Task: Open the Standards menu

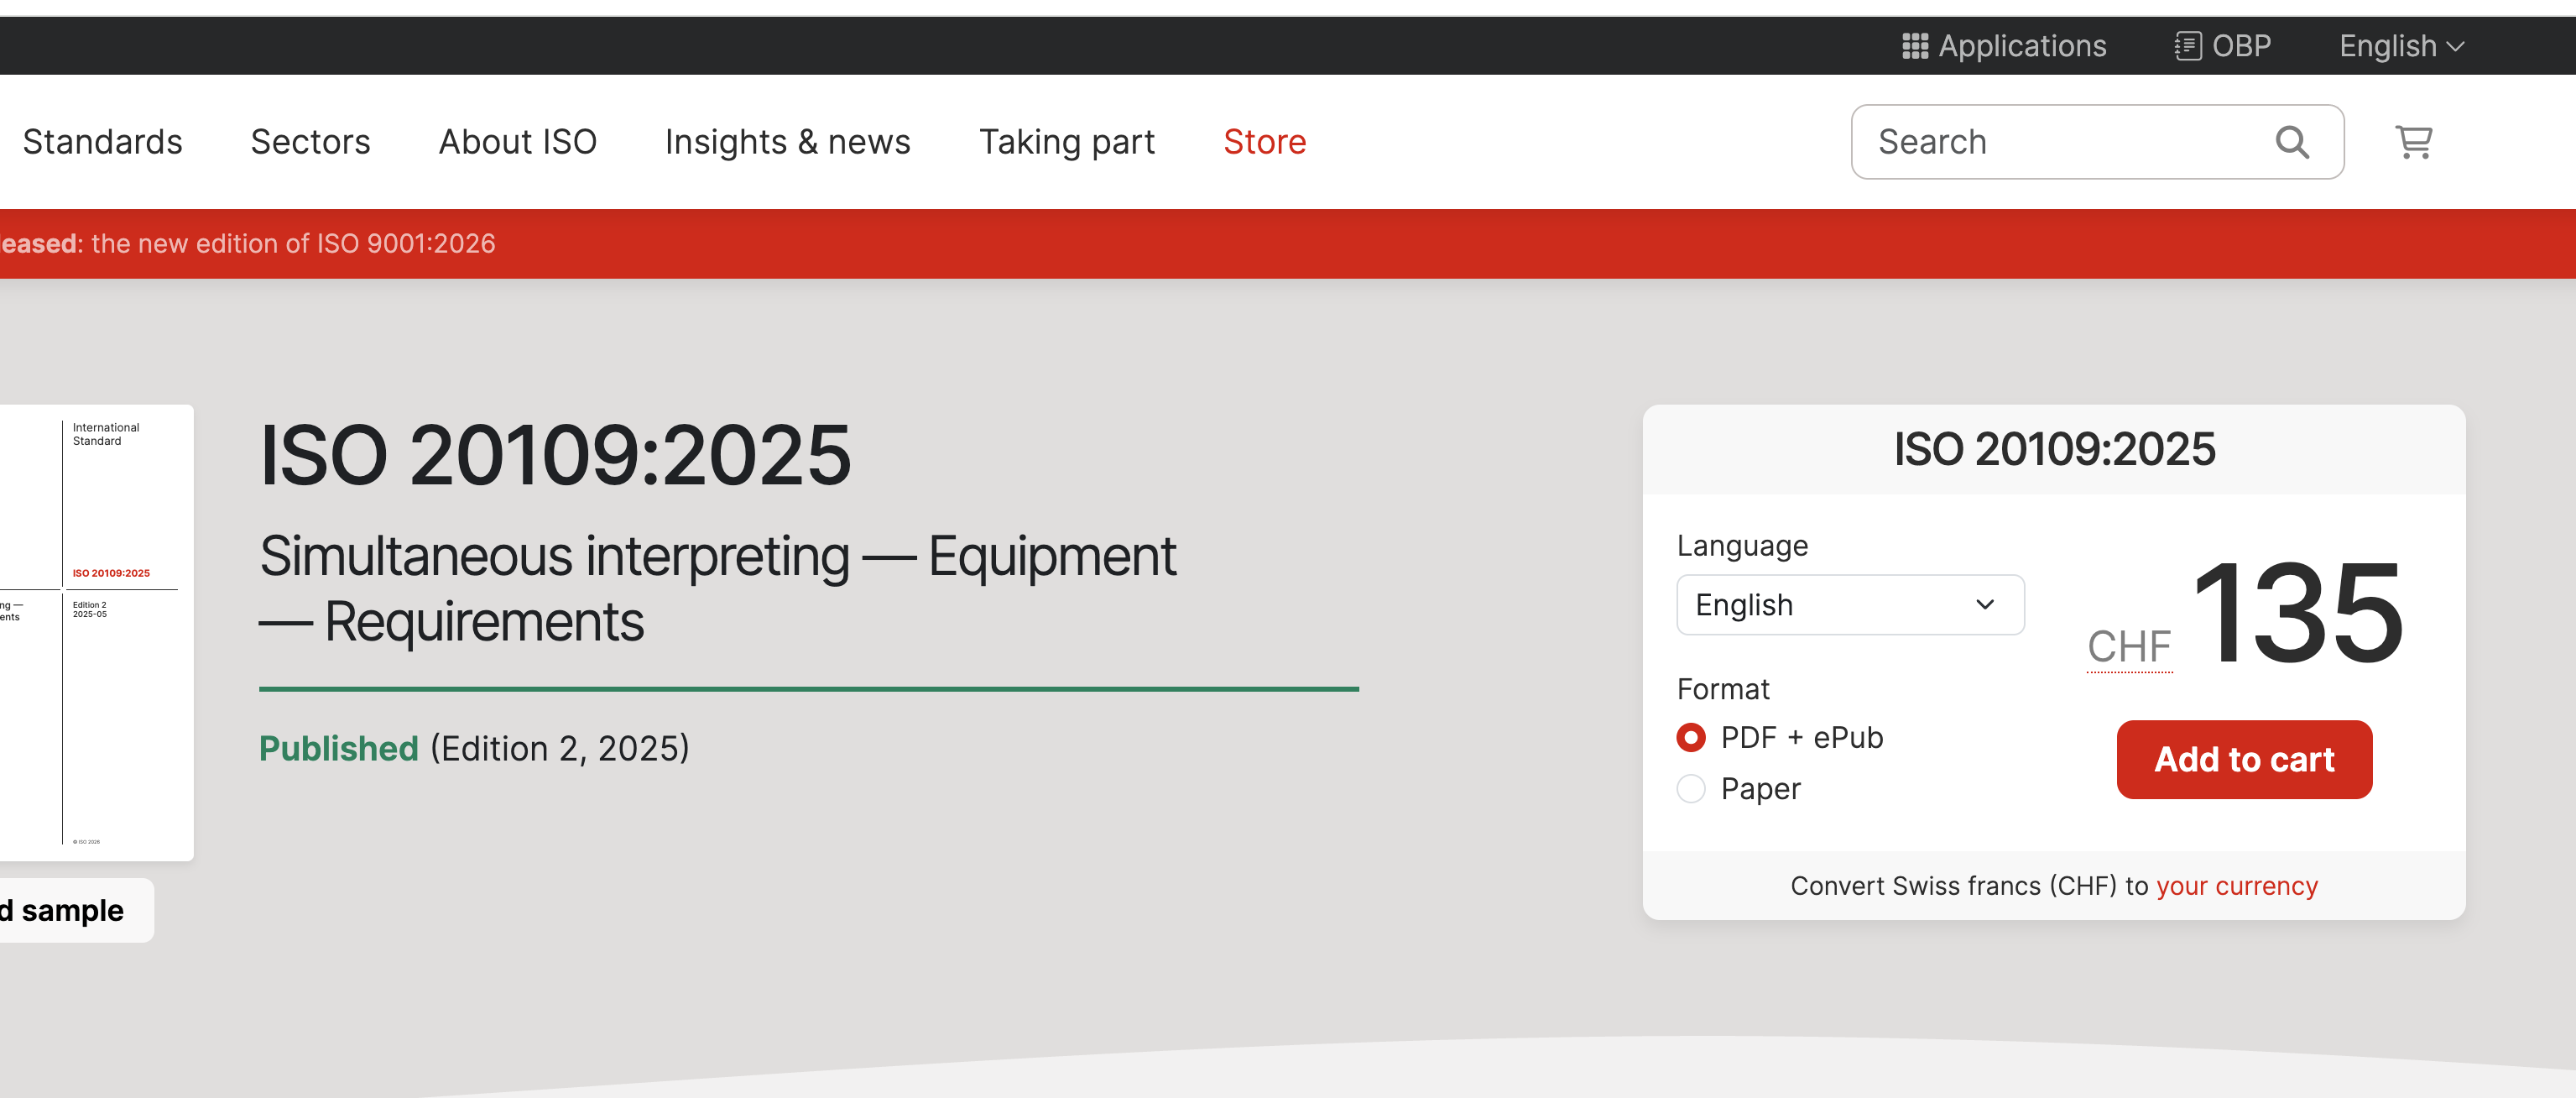Action: tap(103, 142)
